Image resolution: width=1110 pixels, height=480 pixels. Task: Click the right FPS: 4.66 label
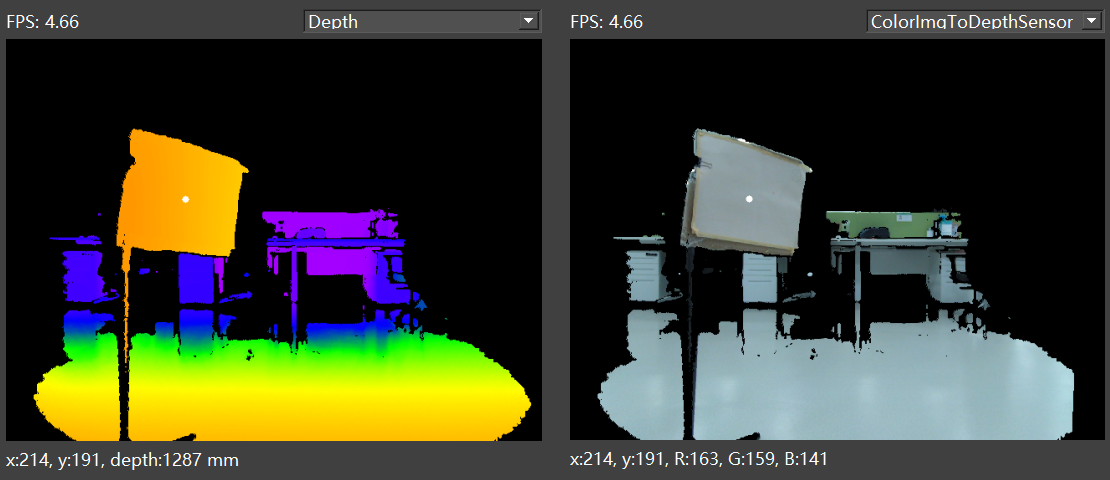click(607, 22)
